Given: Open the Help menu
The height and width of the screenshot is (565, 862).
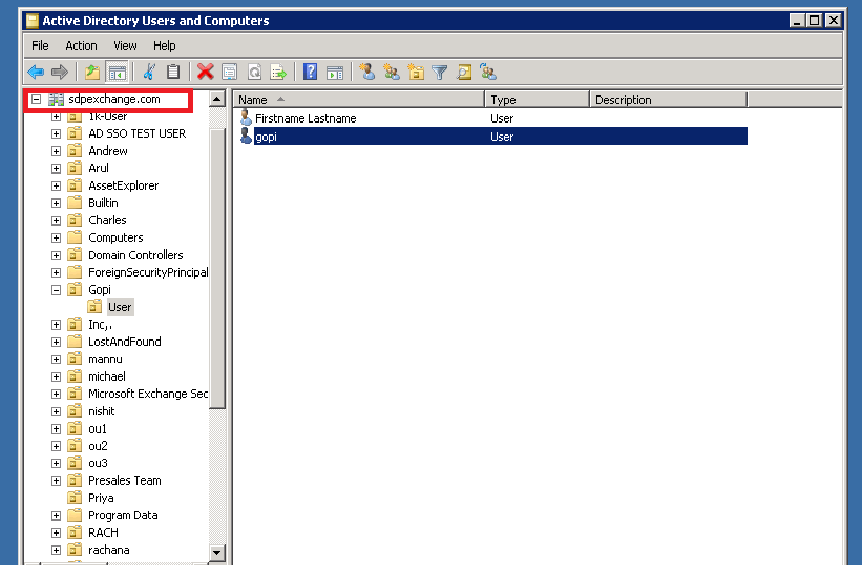Looking at the screenshot, I should 164,46.
